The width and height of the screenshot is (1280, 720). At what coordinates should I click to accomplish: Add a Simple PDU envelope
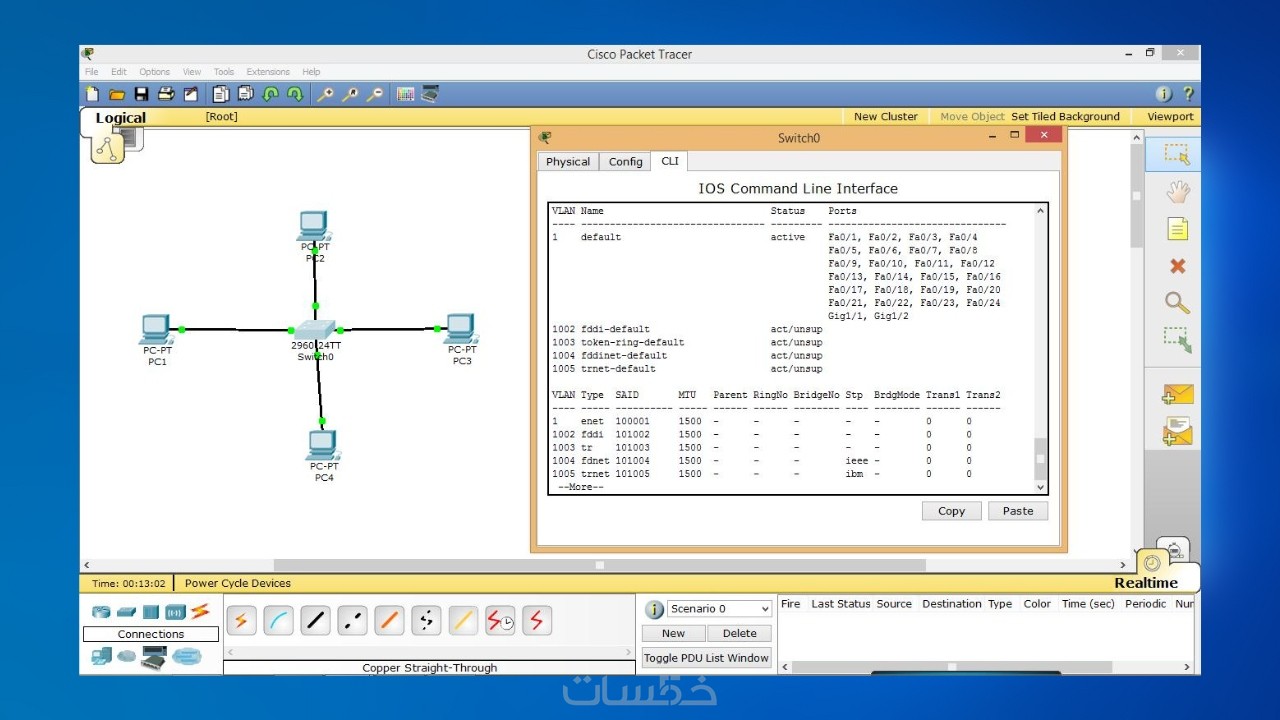click(x=1177, y=395)
